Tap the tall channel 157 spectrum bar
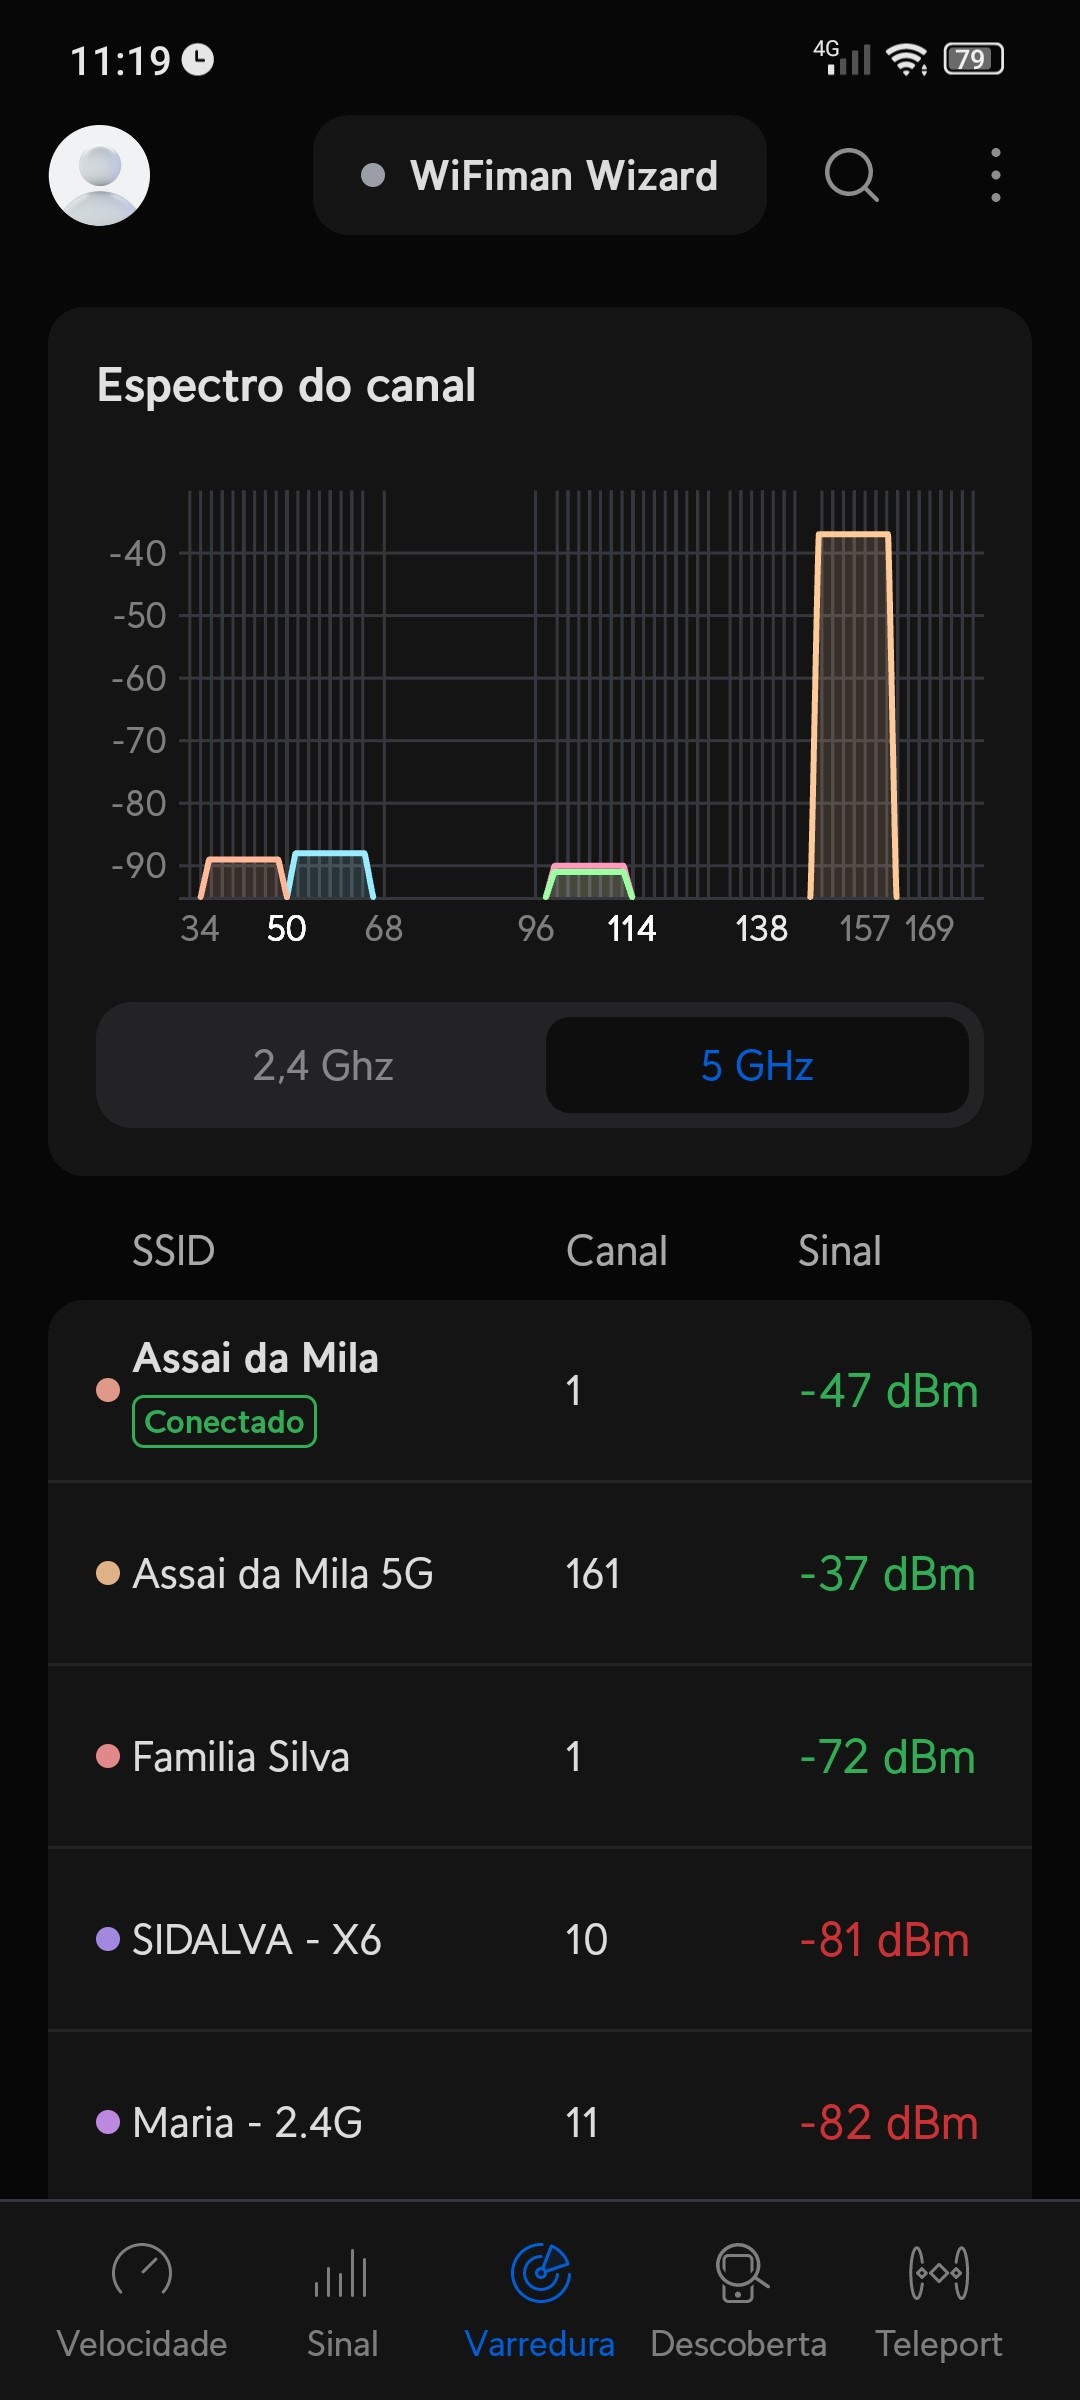 click(853, 715)
